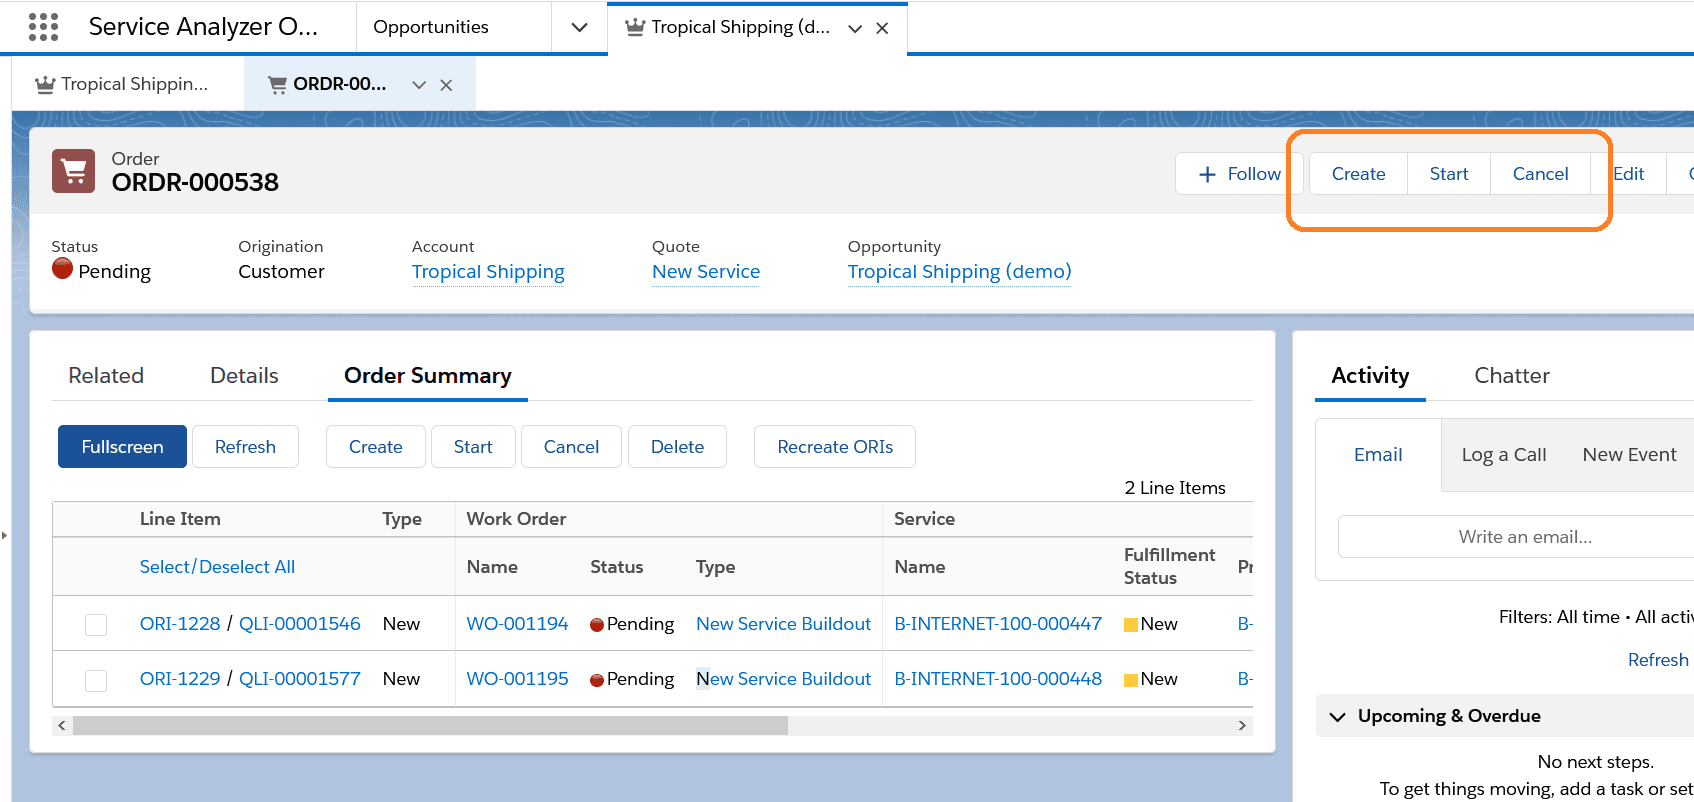Click the plus icon on Follow button
Image resolution: width=1694 pixels, height=802 pixels.
[1207, 174]
